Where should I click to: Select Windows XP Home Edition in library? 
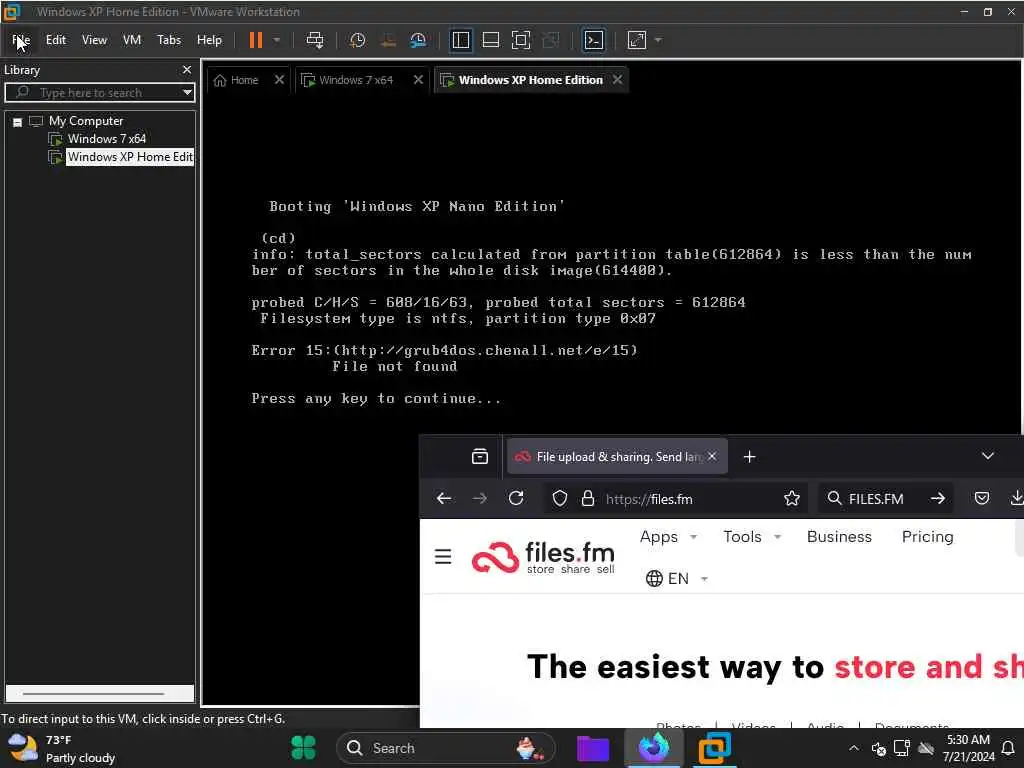130,157
